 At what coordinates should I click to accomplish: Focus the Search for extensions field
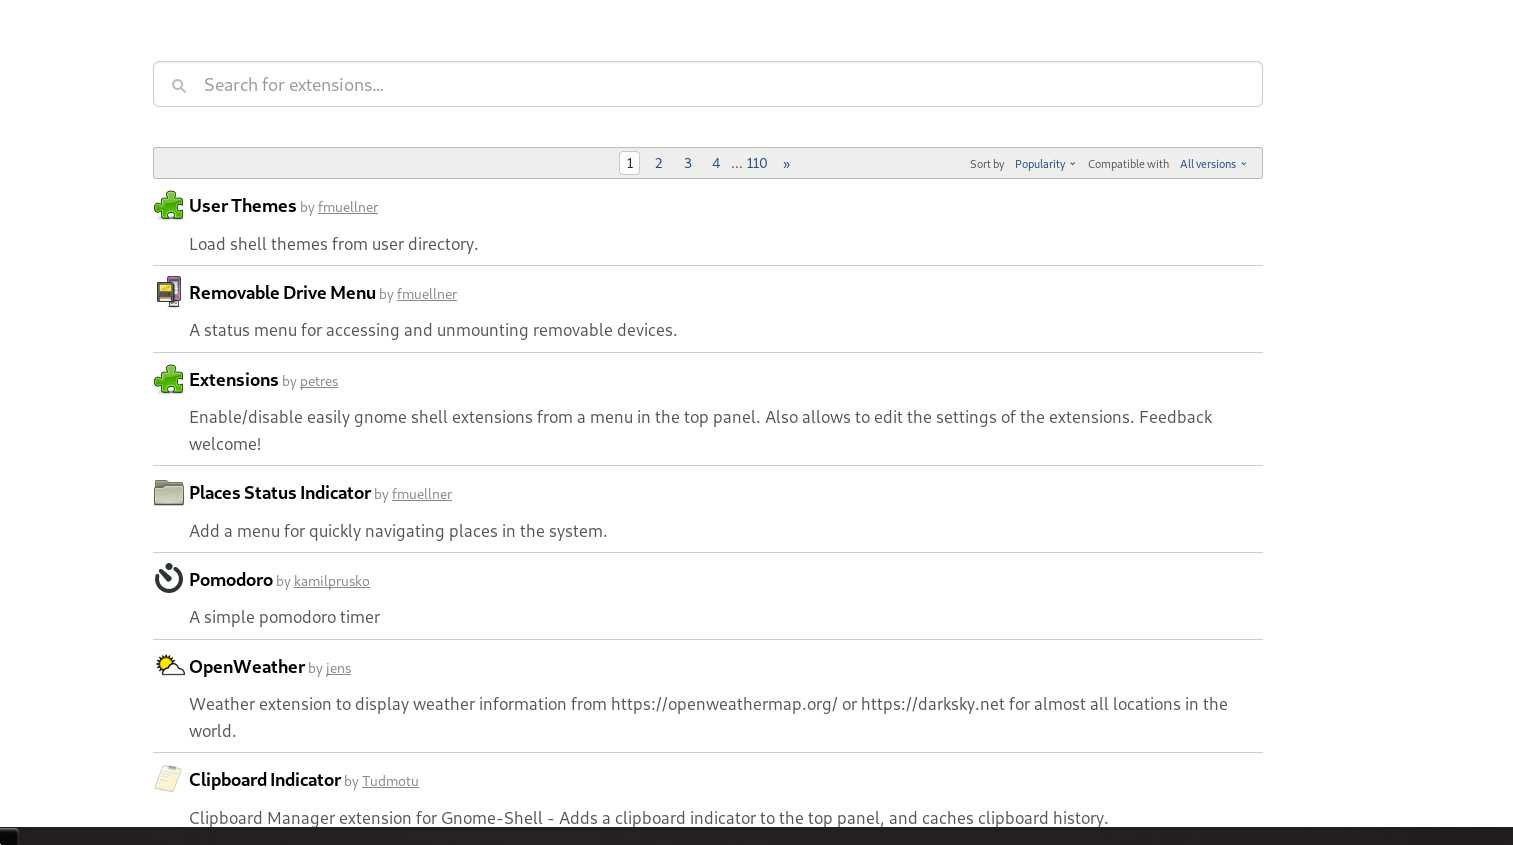pos(708,84)
